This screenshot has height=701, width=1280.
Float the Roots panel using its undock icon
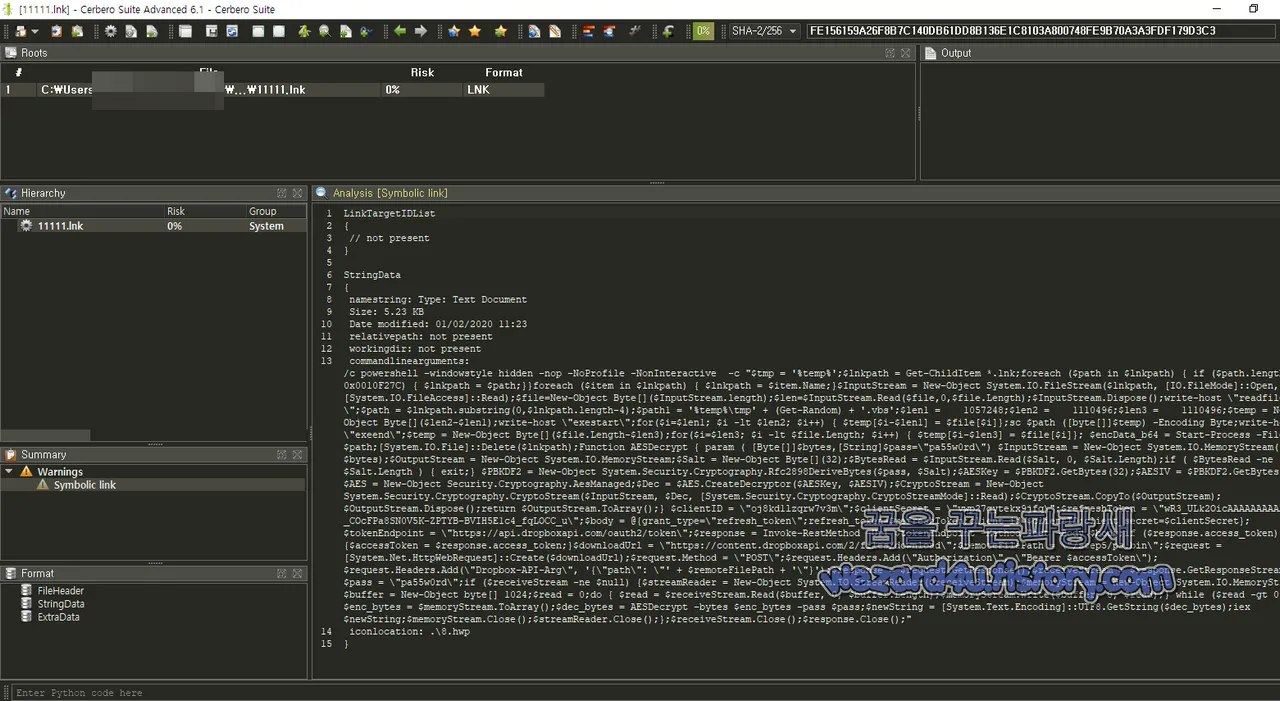click(x=890, y=53)
